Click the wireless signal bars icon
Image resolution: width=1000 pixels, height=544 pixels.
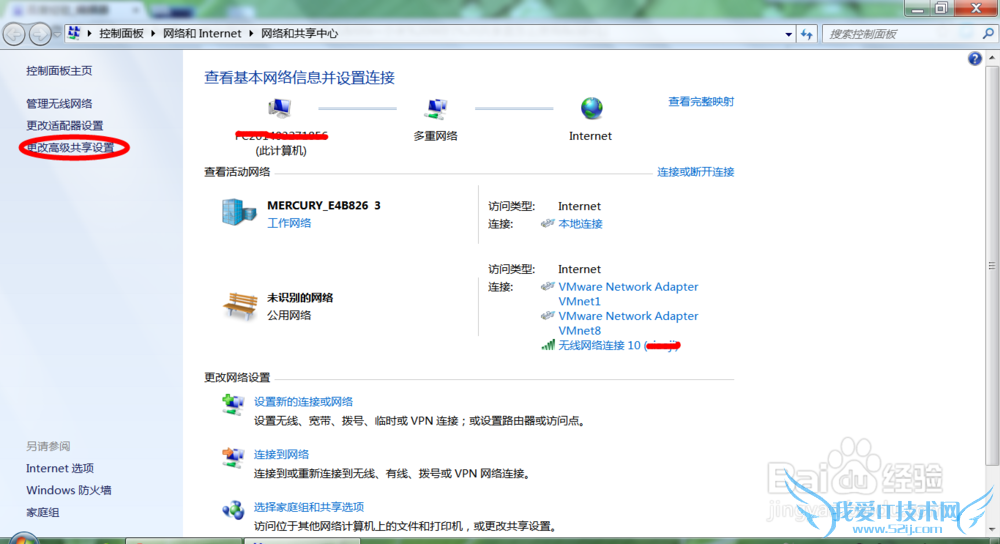[548, 345]
